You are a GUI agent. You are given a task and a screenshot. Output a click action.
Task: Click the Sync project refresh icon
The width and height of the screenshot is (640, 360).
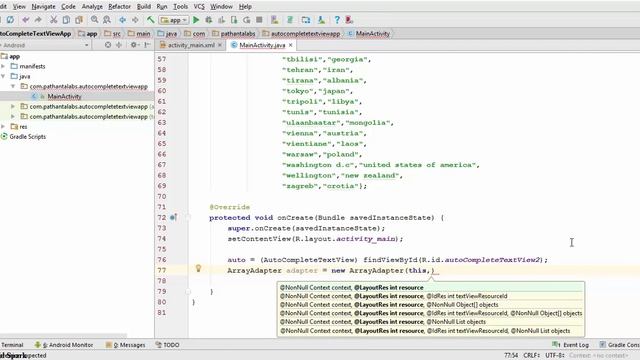(10, 20)
